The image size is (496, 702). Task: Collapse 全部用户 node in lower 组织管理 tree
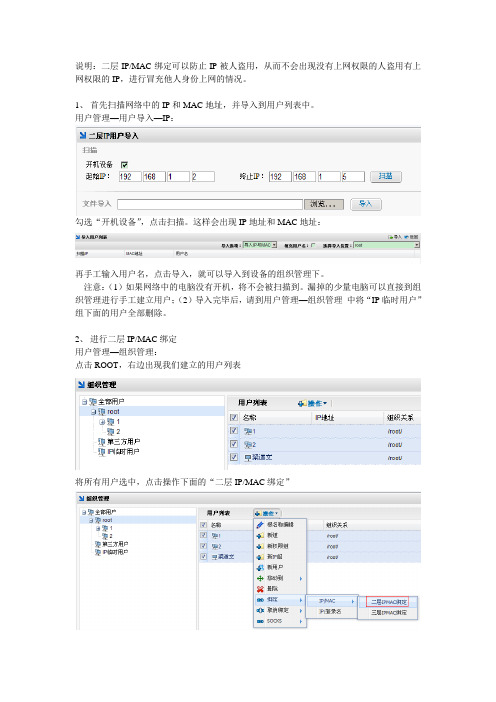click(x=84, y=512)
